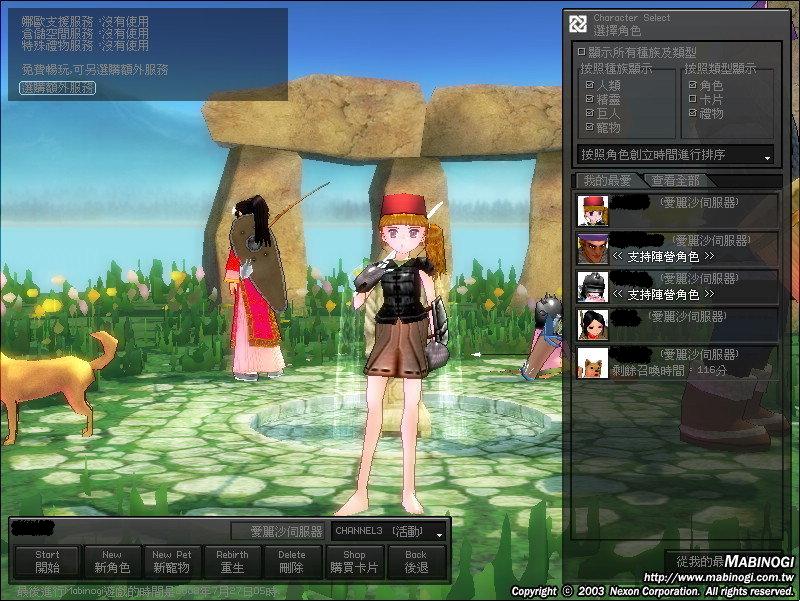
Task: Click the Delete 刪除 button
Action: point(292,561)
